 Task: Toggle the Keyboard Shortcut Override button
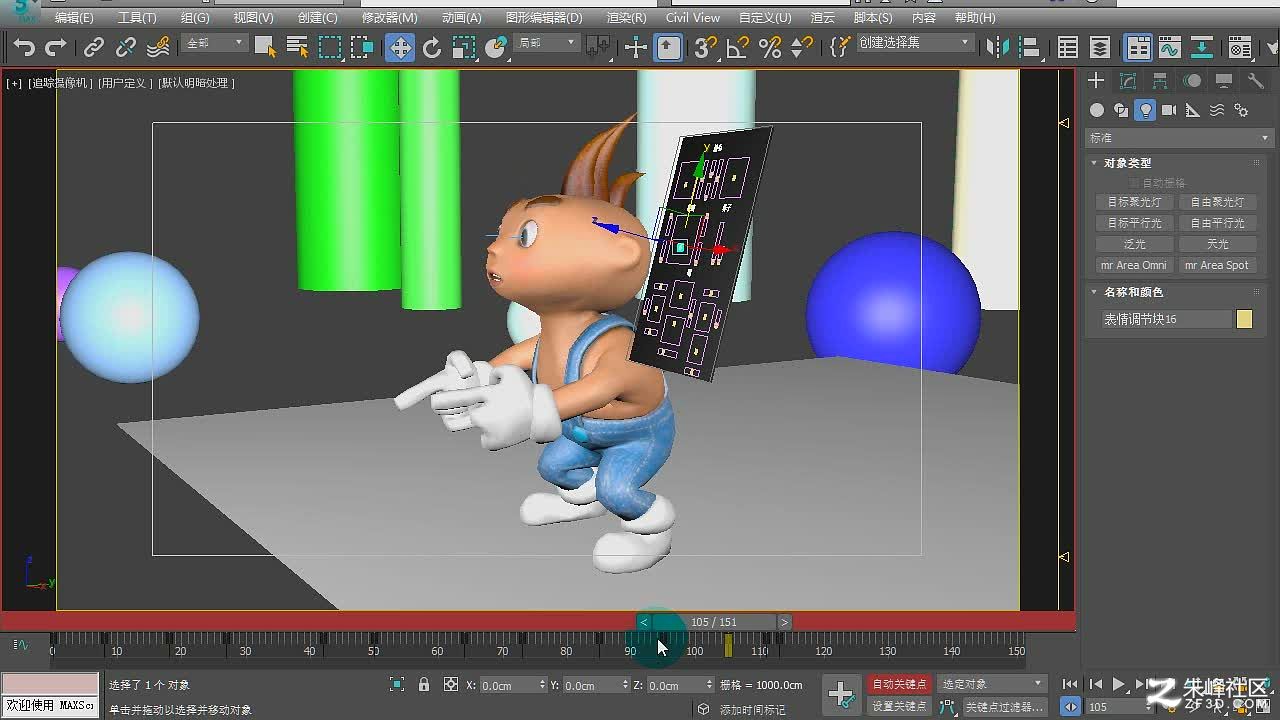pos(668,47)
